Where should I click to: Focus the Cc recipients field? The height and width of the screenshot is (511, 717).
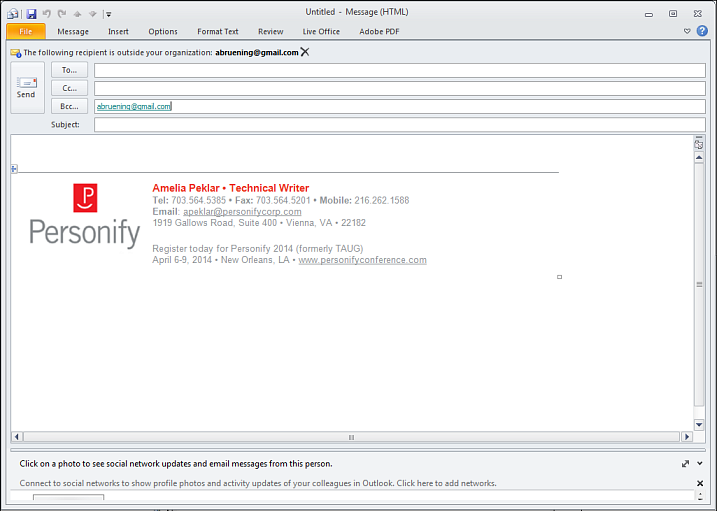[400, 88]
